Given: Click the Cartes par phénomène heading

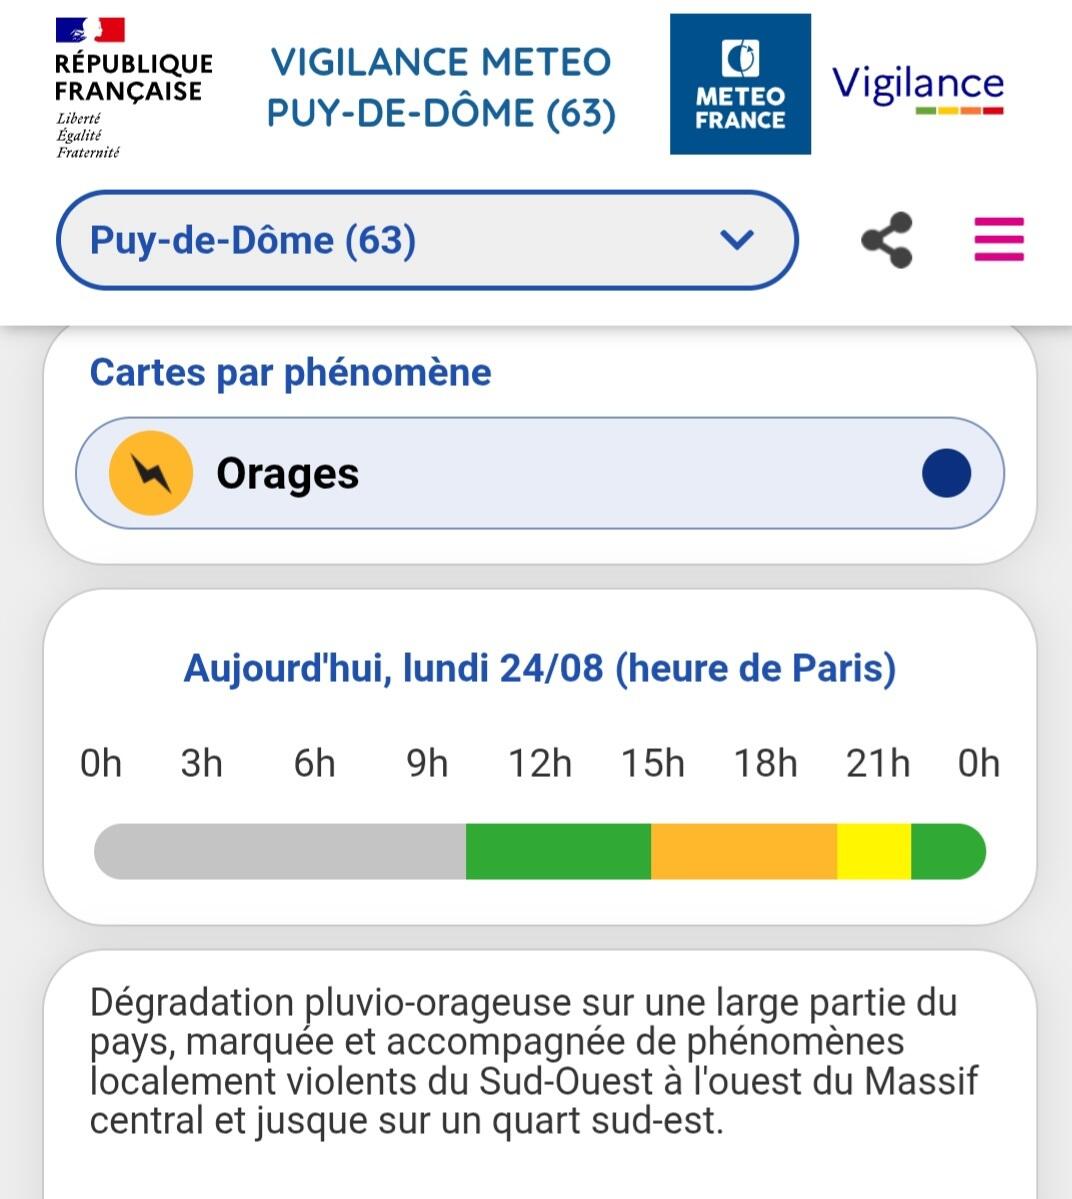Looking at the screenshot, I should [x=291, y=373].
